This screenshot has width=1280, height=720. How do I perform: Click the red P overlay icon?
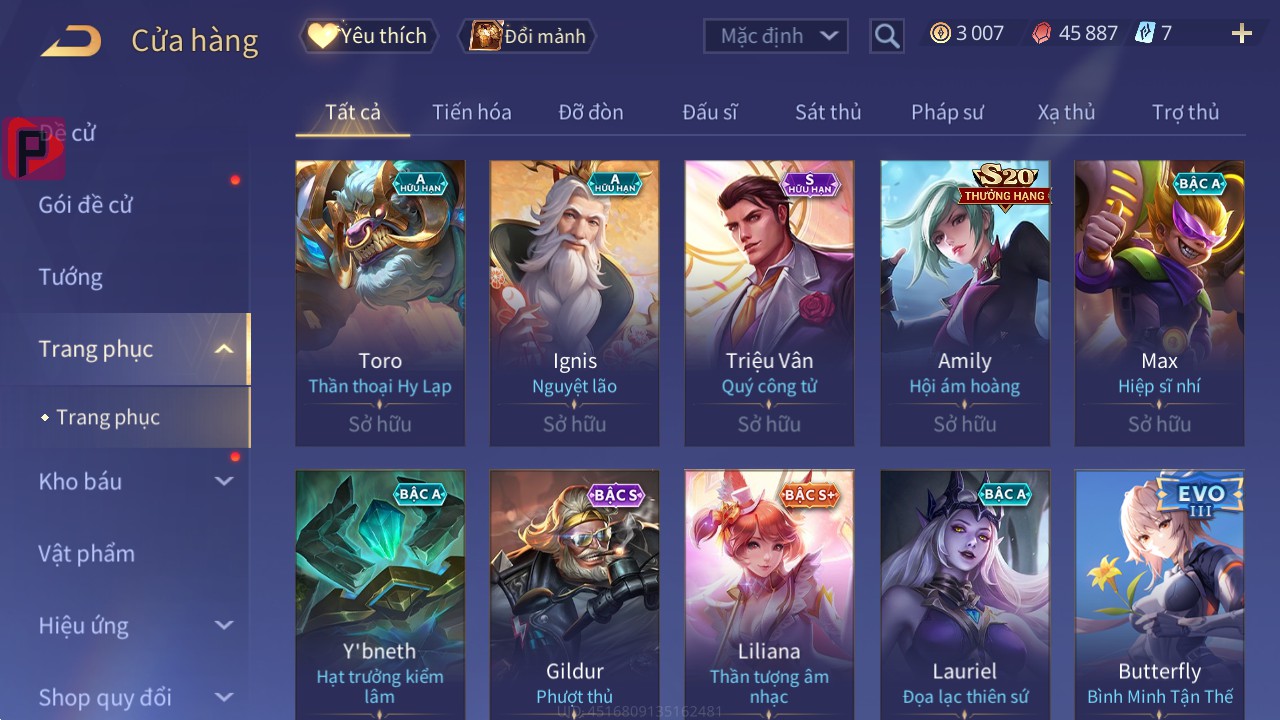click(33, 148)
